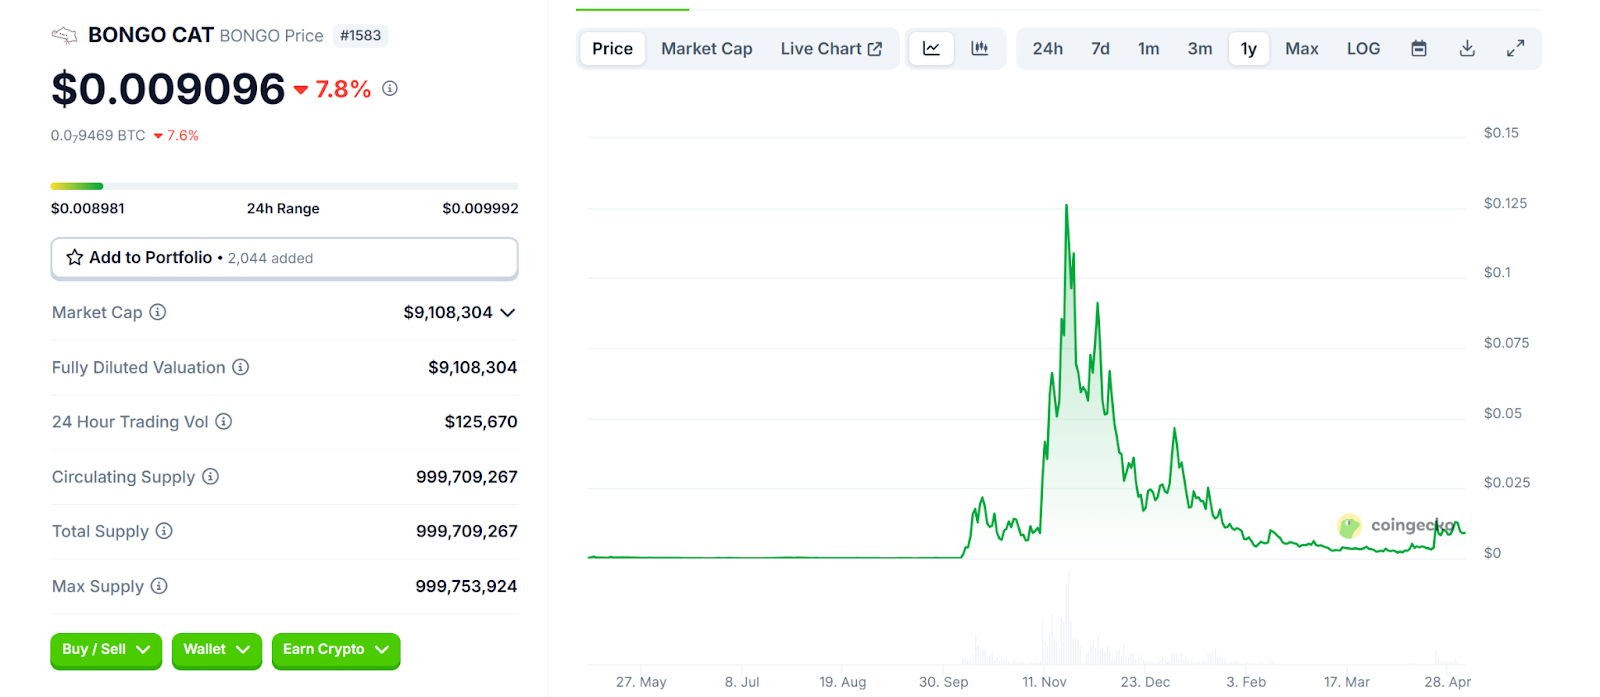Download the chart data
Viewport: 1600px width, 697px height.
1467,48
